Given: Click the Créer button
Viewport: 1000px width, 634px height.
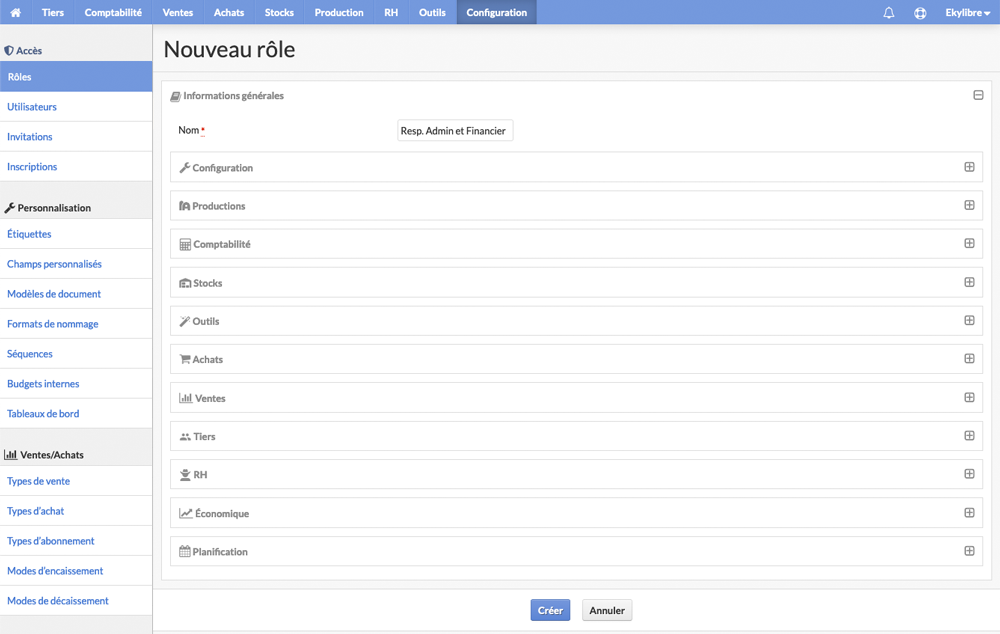Looking at the screenshot, I should pos(550,610).
